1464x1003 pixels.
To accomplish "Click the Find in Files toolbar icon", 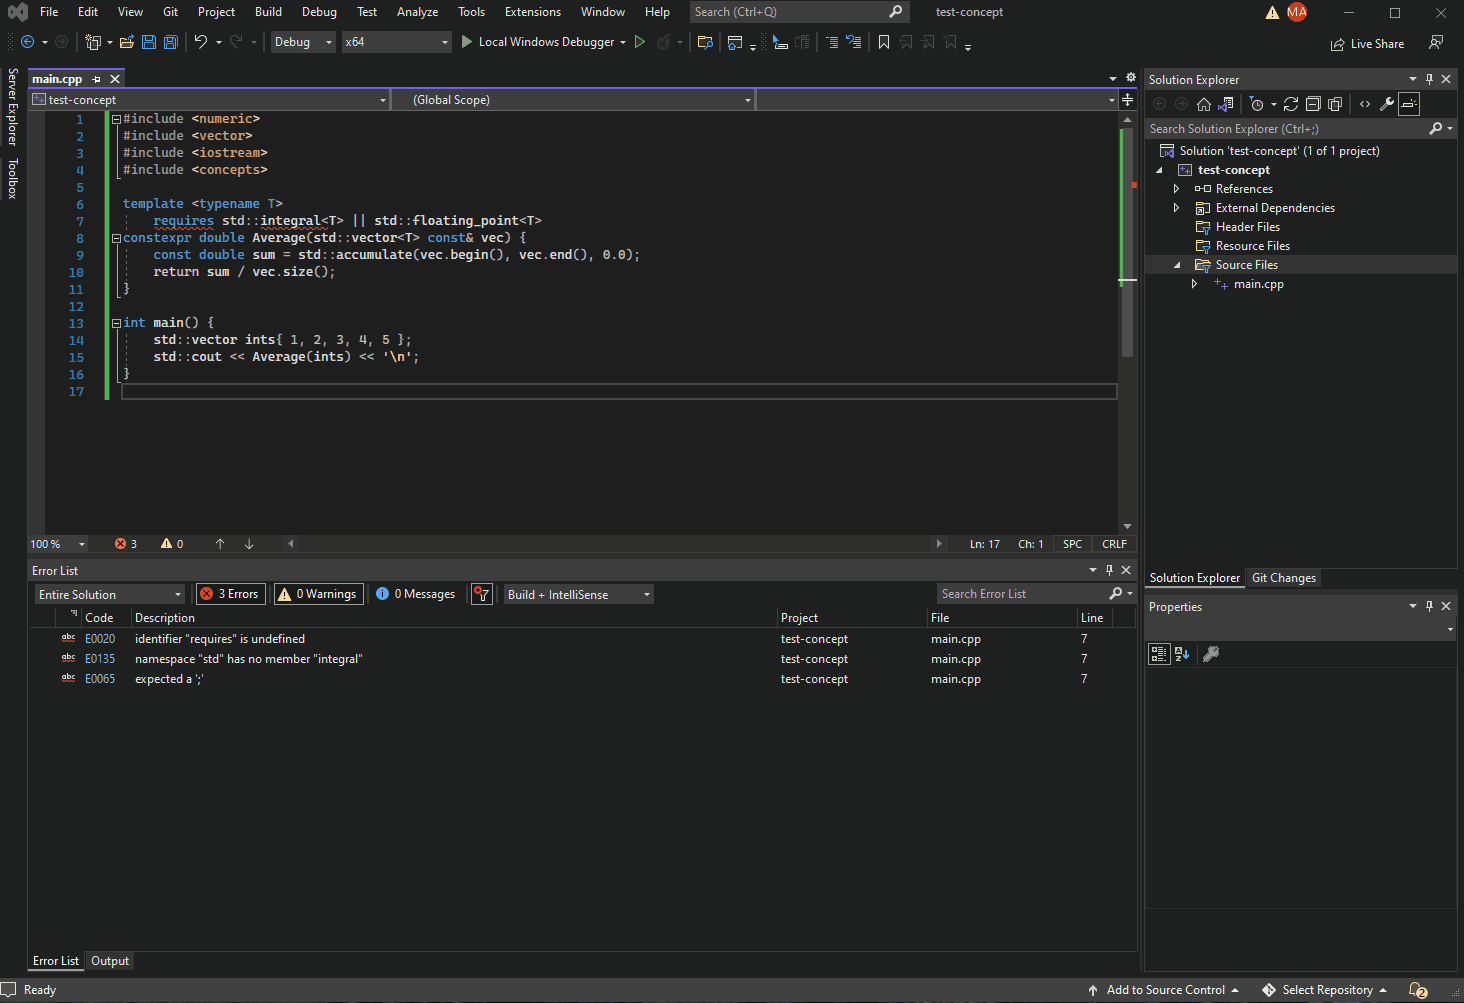I will [705, 42].
